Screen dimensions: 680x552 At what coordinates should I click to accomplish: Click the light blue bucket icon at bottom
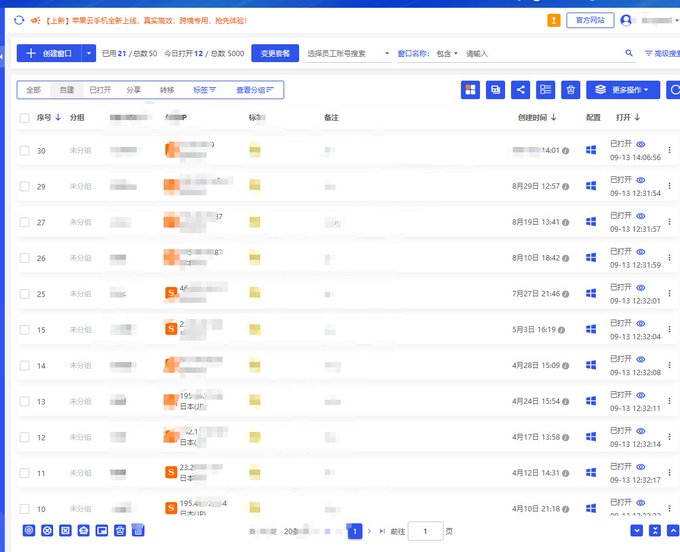[138, 529]
